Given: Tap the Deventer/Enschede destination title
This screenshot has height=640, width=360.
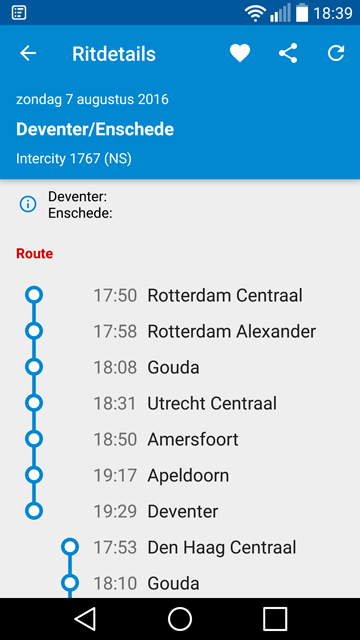Looking at the screenshot, I should point(95,129).
